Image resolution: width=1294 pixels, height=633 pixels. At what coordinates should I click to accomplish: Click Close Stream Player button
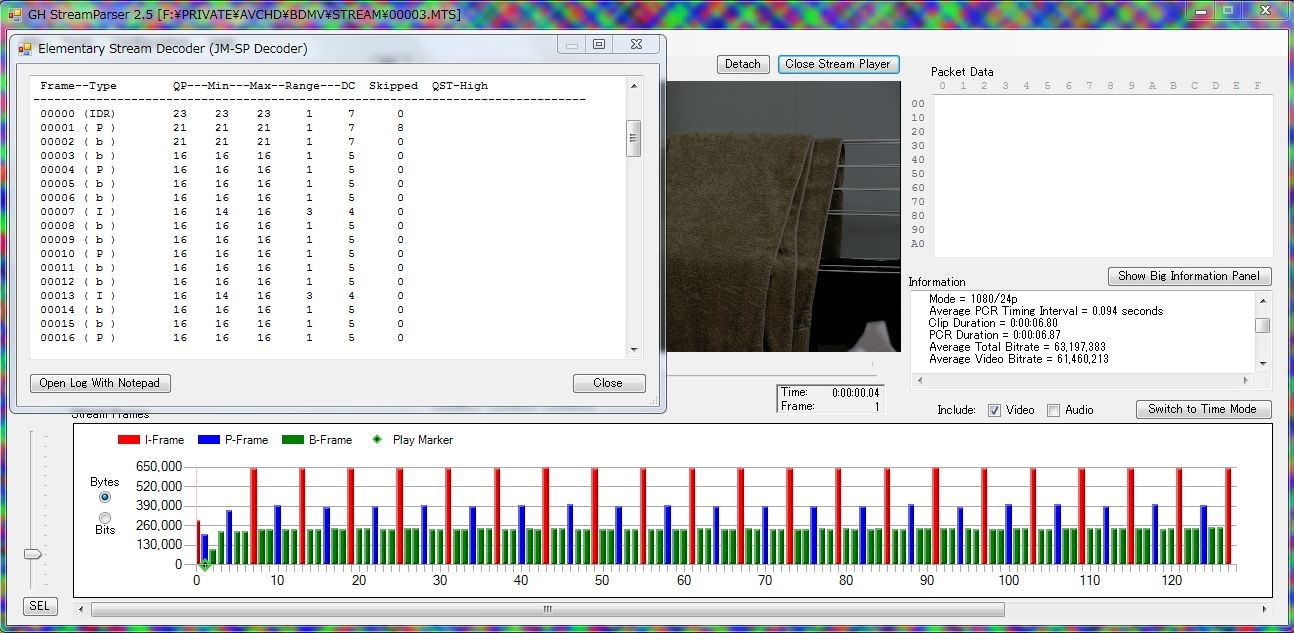coord(837,64)
